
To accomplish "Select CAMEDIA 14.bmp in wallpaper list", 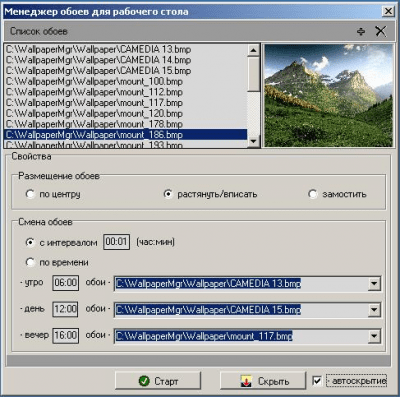I will 126,60.
